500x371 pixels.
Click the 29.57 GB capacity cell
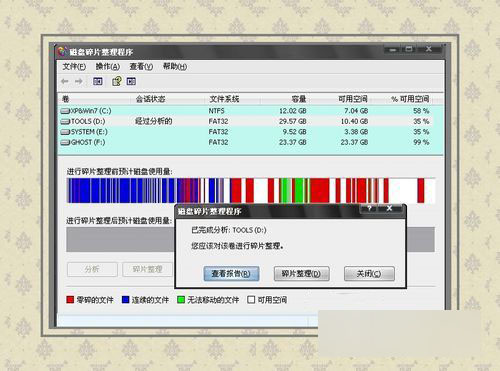[x=293, y=122]
